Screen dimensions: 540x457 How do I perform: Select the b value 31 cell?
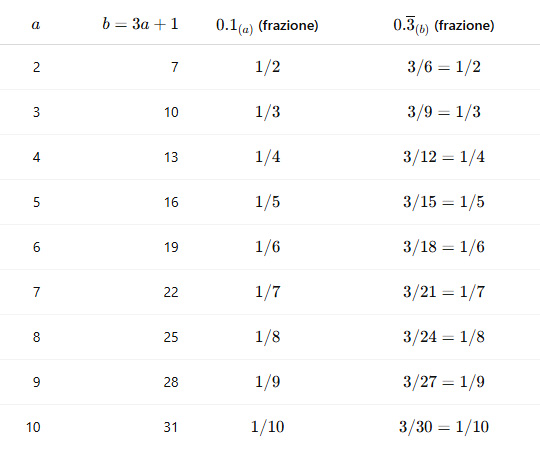click(171, 427)
